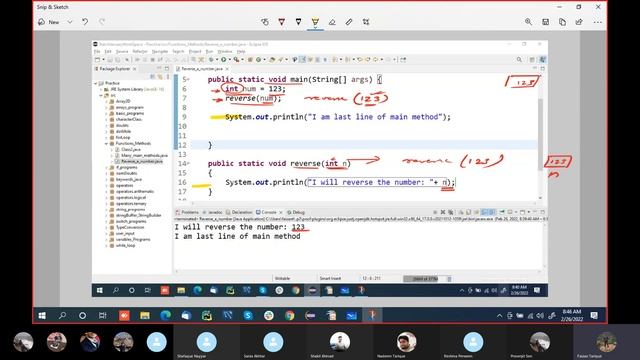Show hidden icons in live system tray
Viewport: 640px width, 360px height.
pos(499,316)
